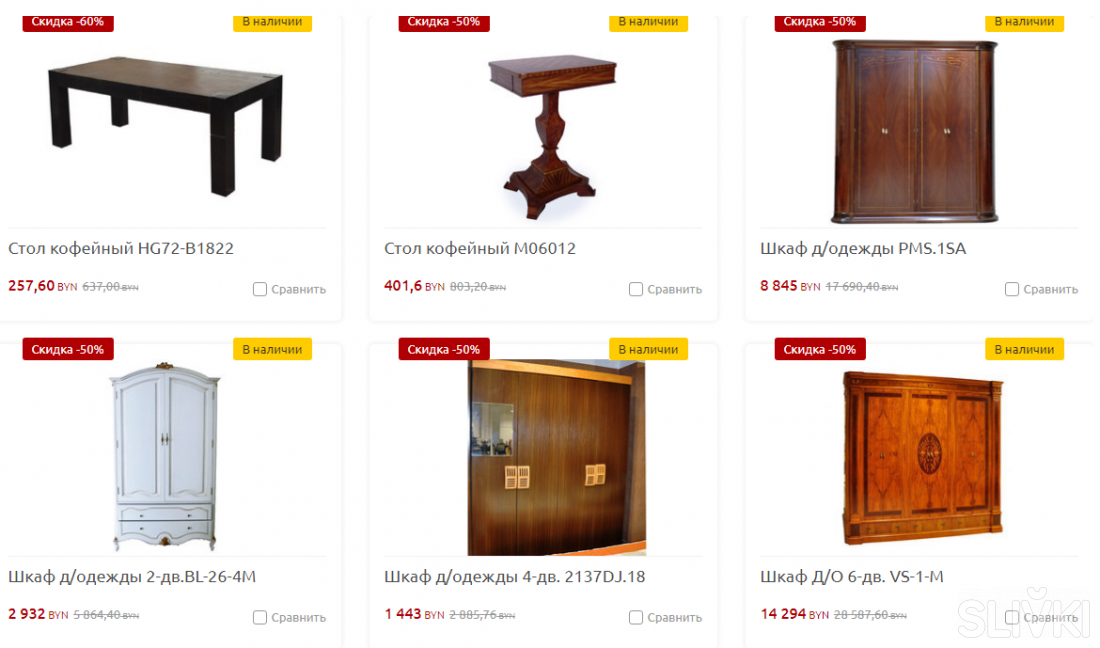Viewport: 1100px width, 648px height.
Task: Follow the Шкаф д/одежды 2-дв.BL-26-4M link
Action: (x=132, y=576)
